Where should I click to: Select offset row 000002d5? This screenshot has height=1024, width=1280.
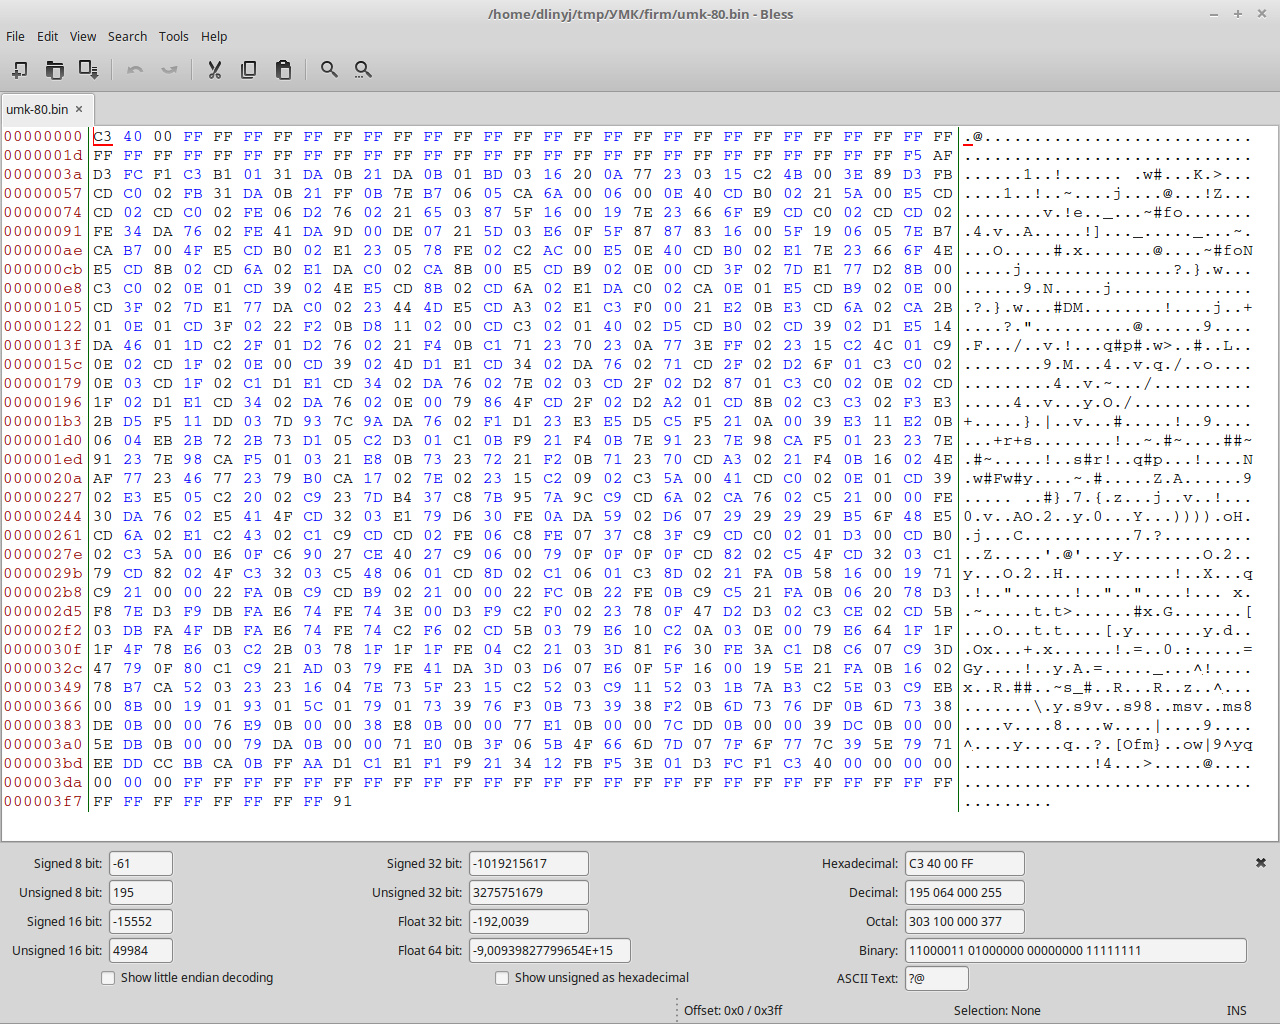pos(44,612)
